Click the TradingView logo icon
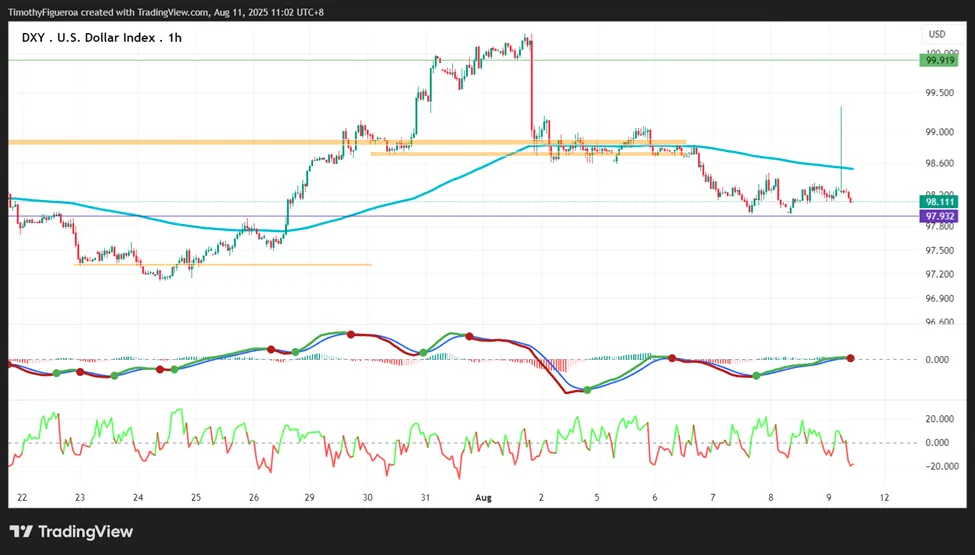The height and width of the screenshot is (555, 975). tap(21, 531)
